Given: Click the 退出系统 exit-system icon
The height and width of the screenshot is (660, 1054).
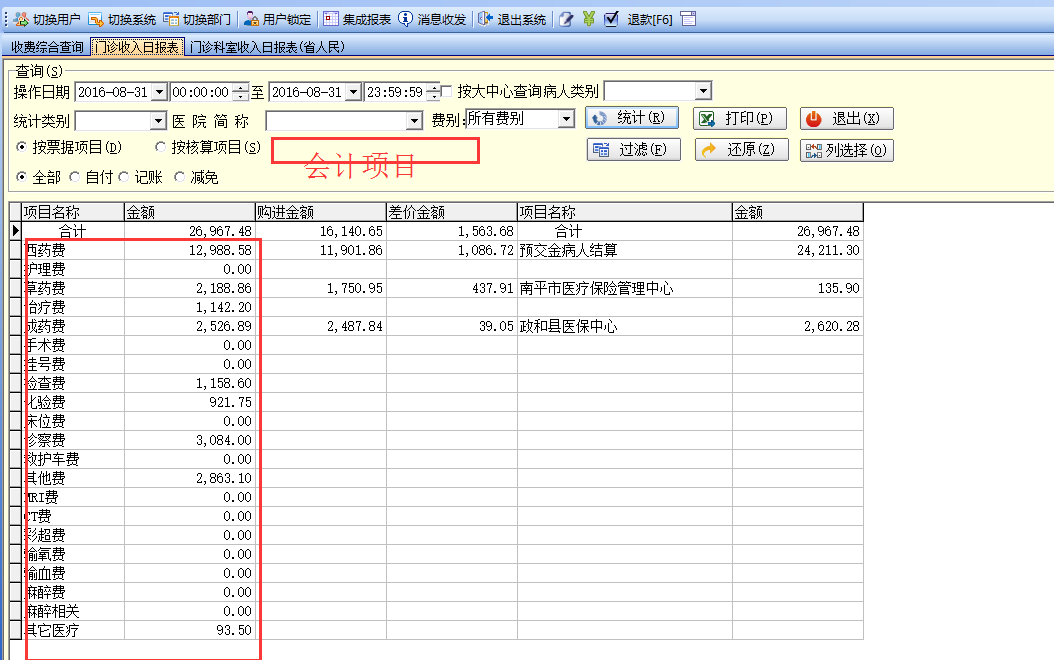Looking at the screenshot, I should coord(485,19).
